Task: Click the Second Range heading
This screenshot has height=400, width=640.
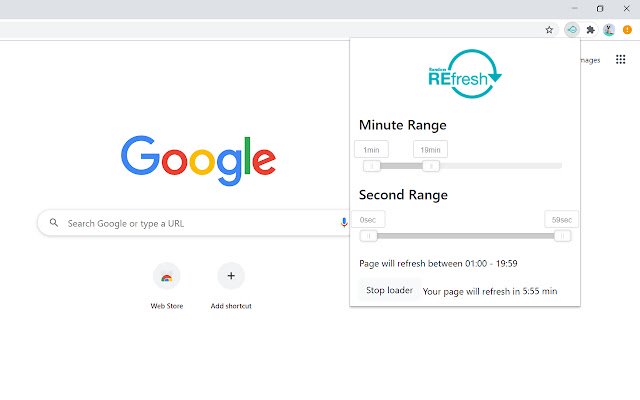Action: pos(403,195)
